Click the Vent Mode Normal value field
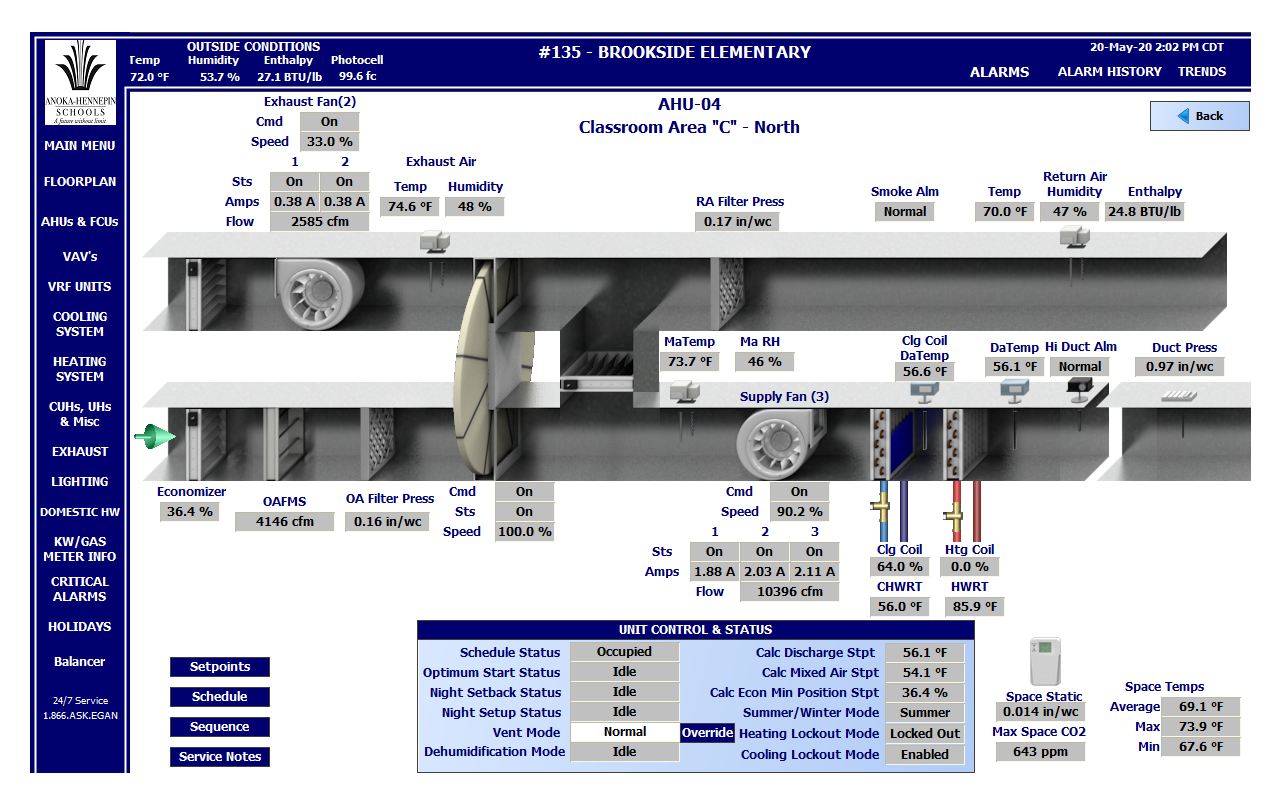Viewport: 1284px width, 800px height. pyautogui.click(x=625, y=732)
